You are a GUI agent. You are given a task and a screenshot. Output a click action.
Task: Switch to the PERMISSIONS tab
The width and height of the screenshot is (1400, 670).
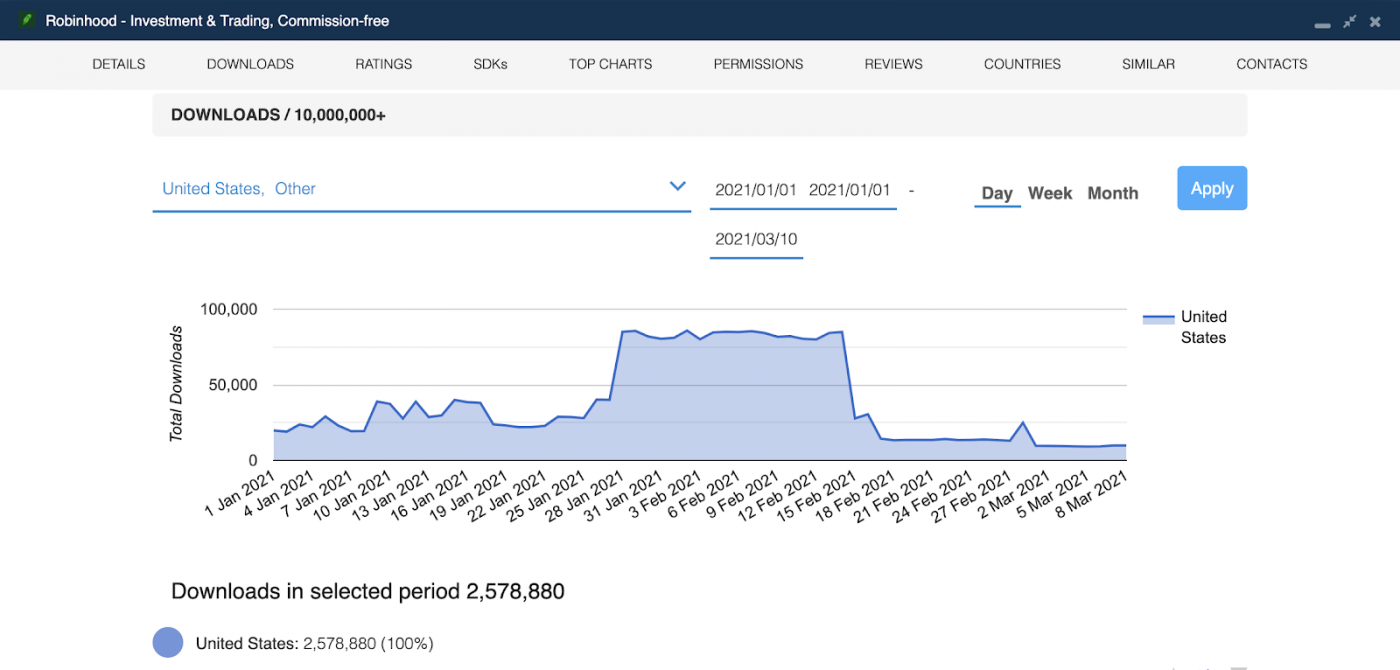click(758, 63)
